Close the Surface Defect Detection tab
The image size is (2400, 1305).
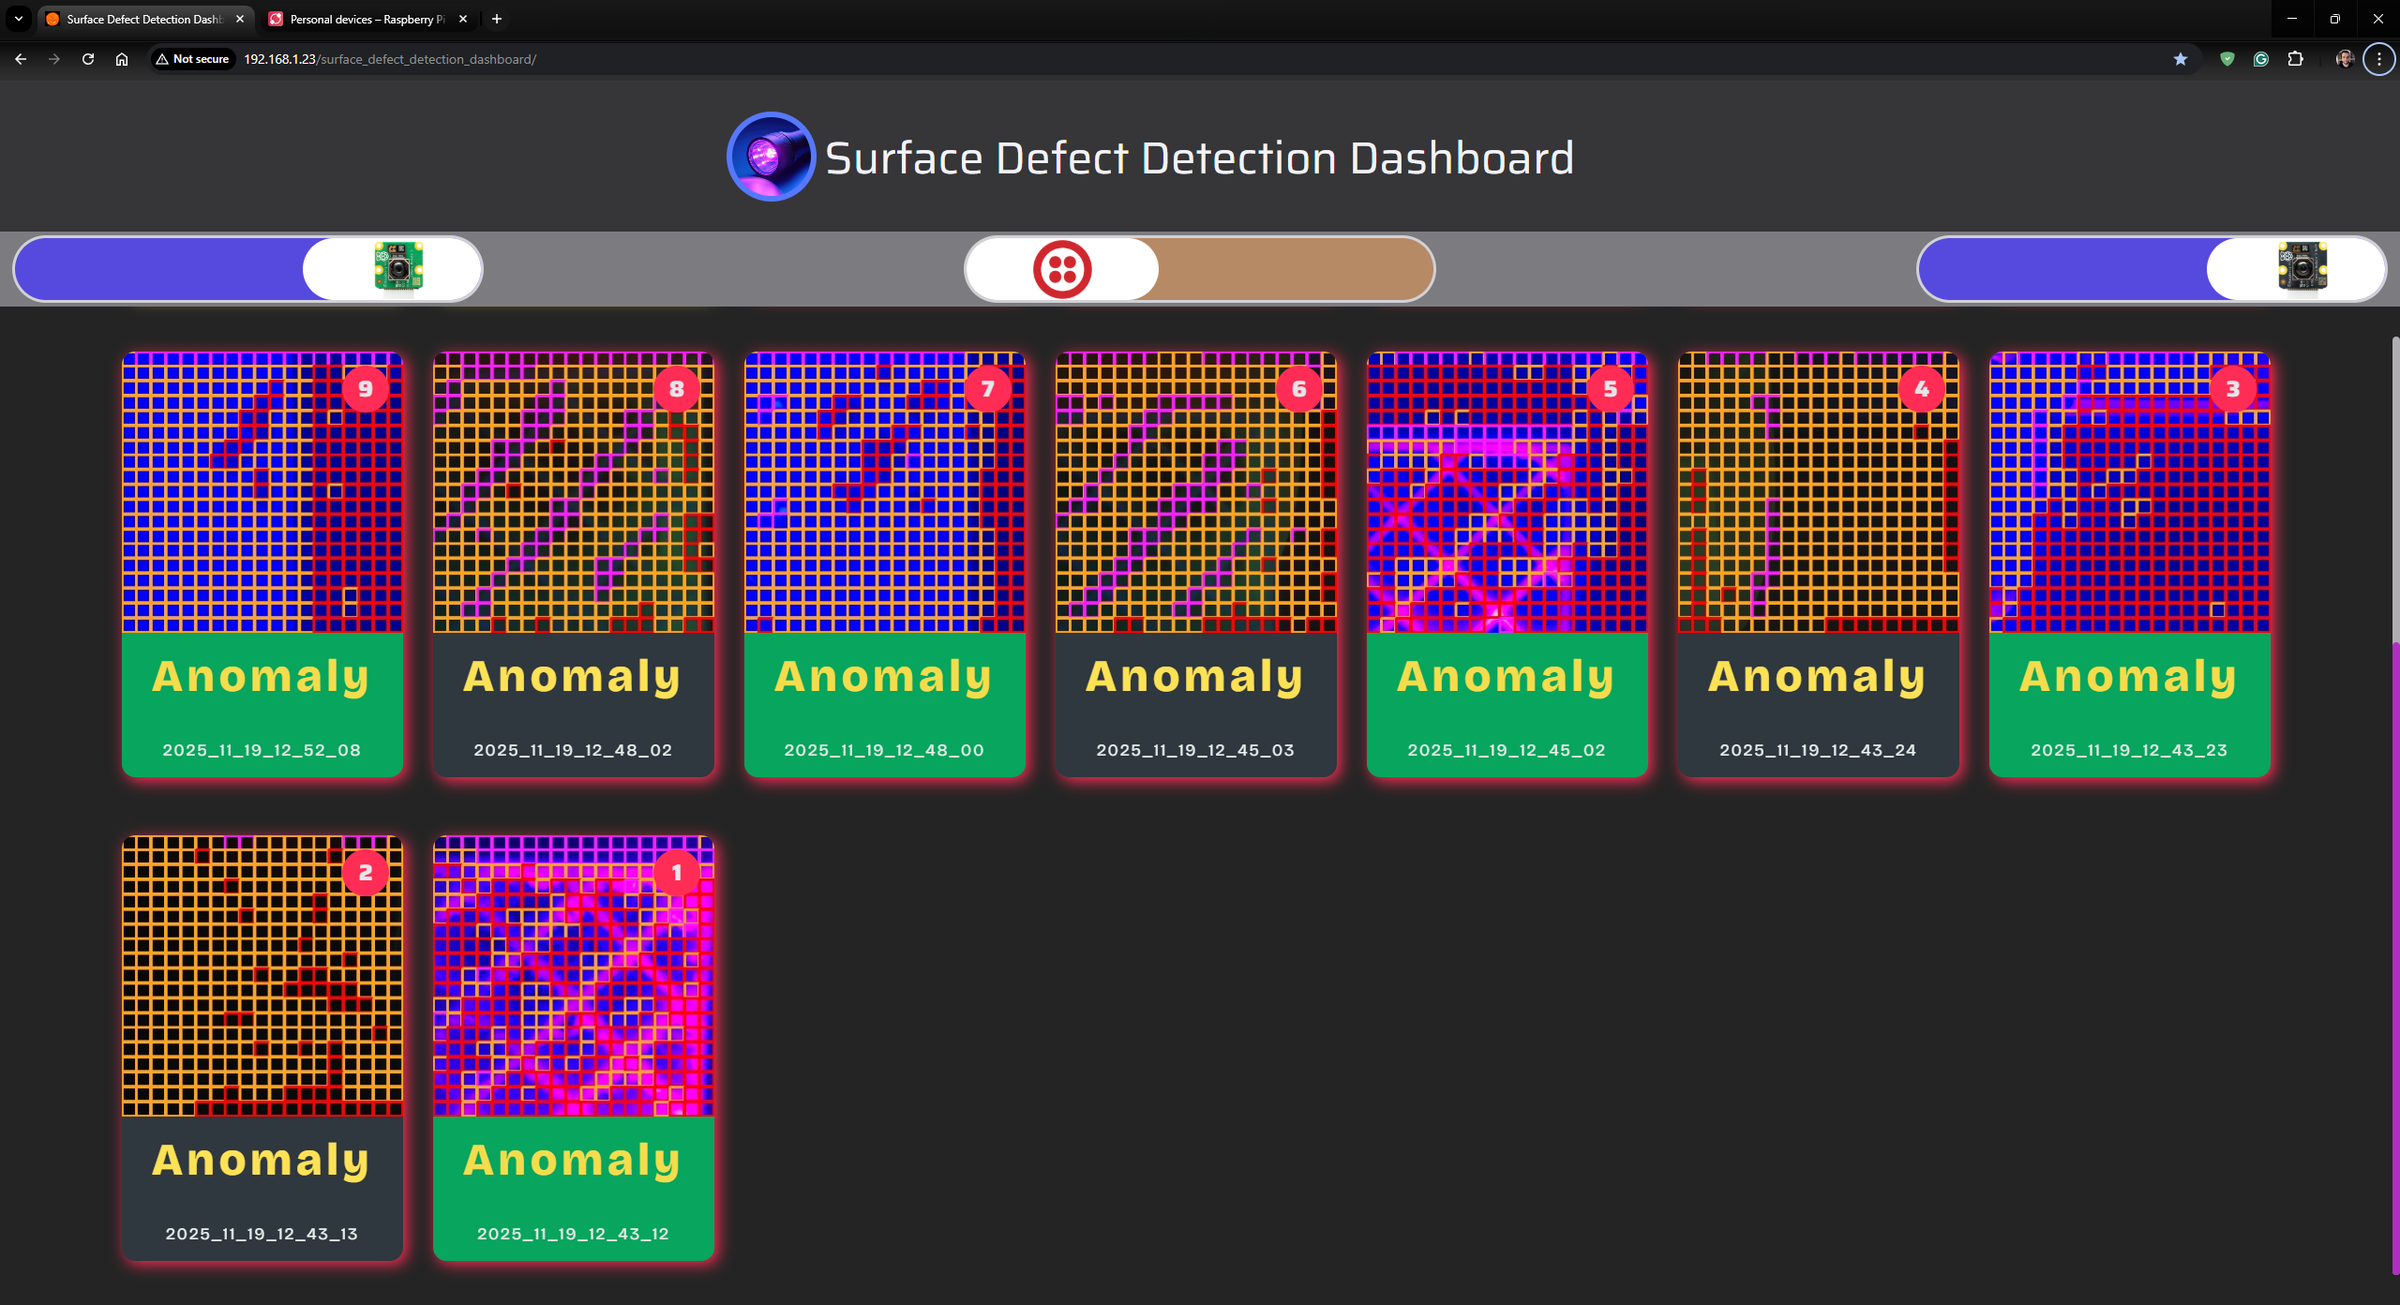240,19
